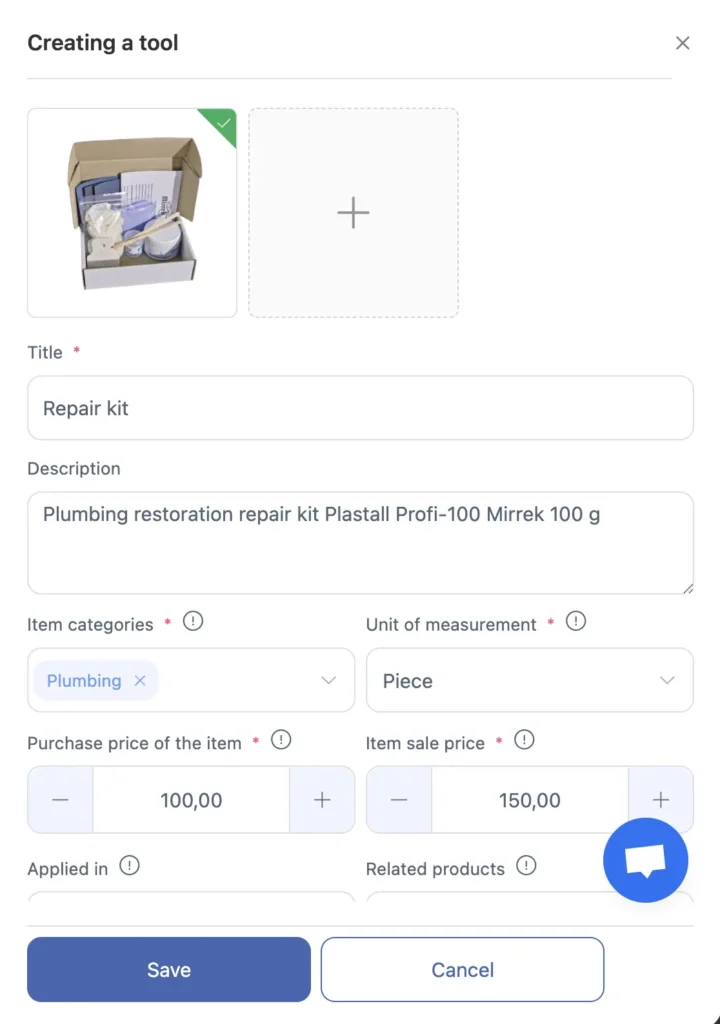Open the Unit of measurement dropdown
Viewport: 720px width, 1024px height.
click(x=667, y=680)
